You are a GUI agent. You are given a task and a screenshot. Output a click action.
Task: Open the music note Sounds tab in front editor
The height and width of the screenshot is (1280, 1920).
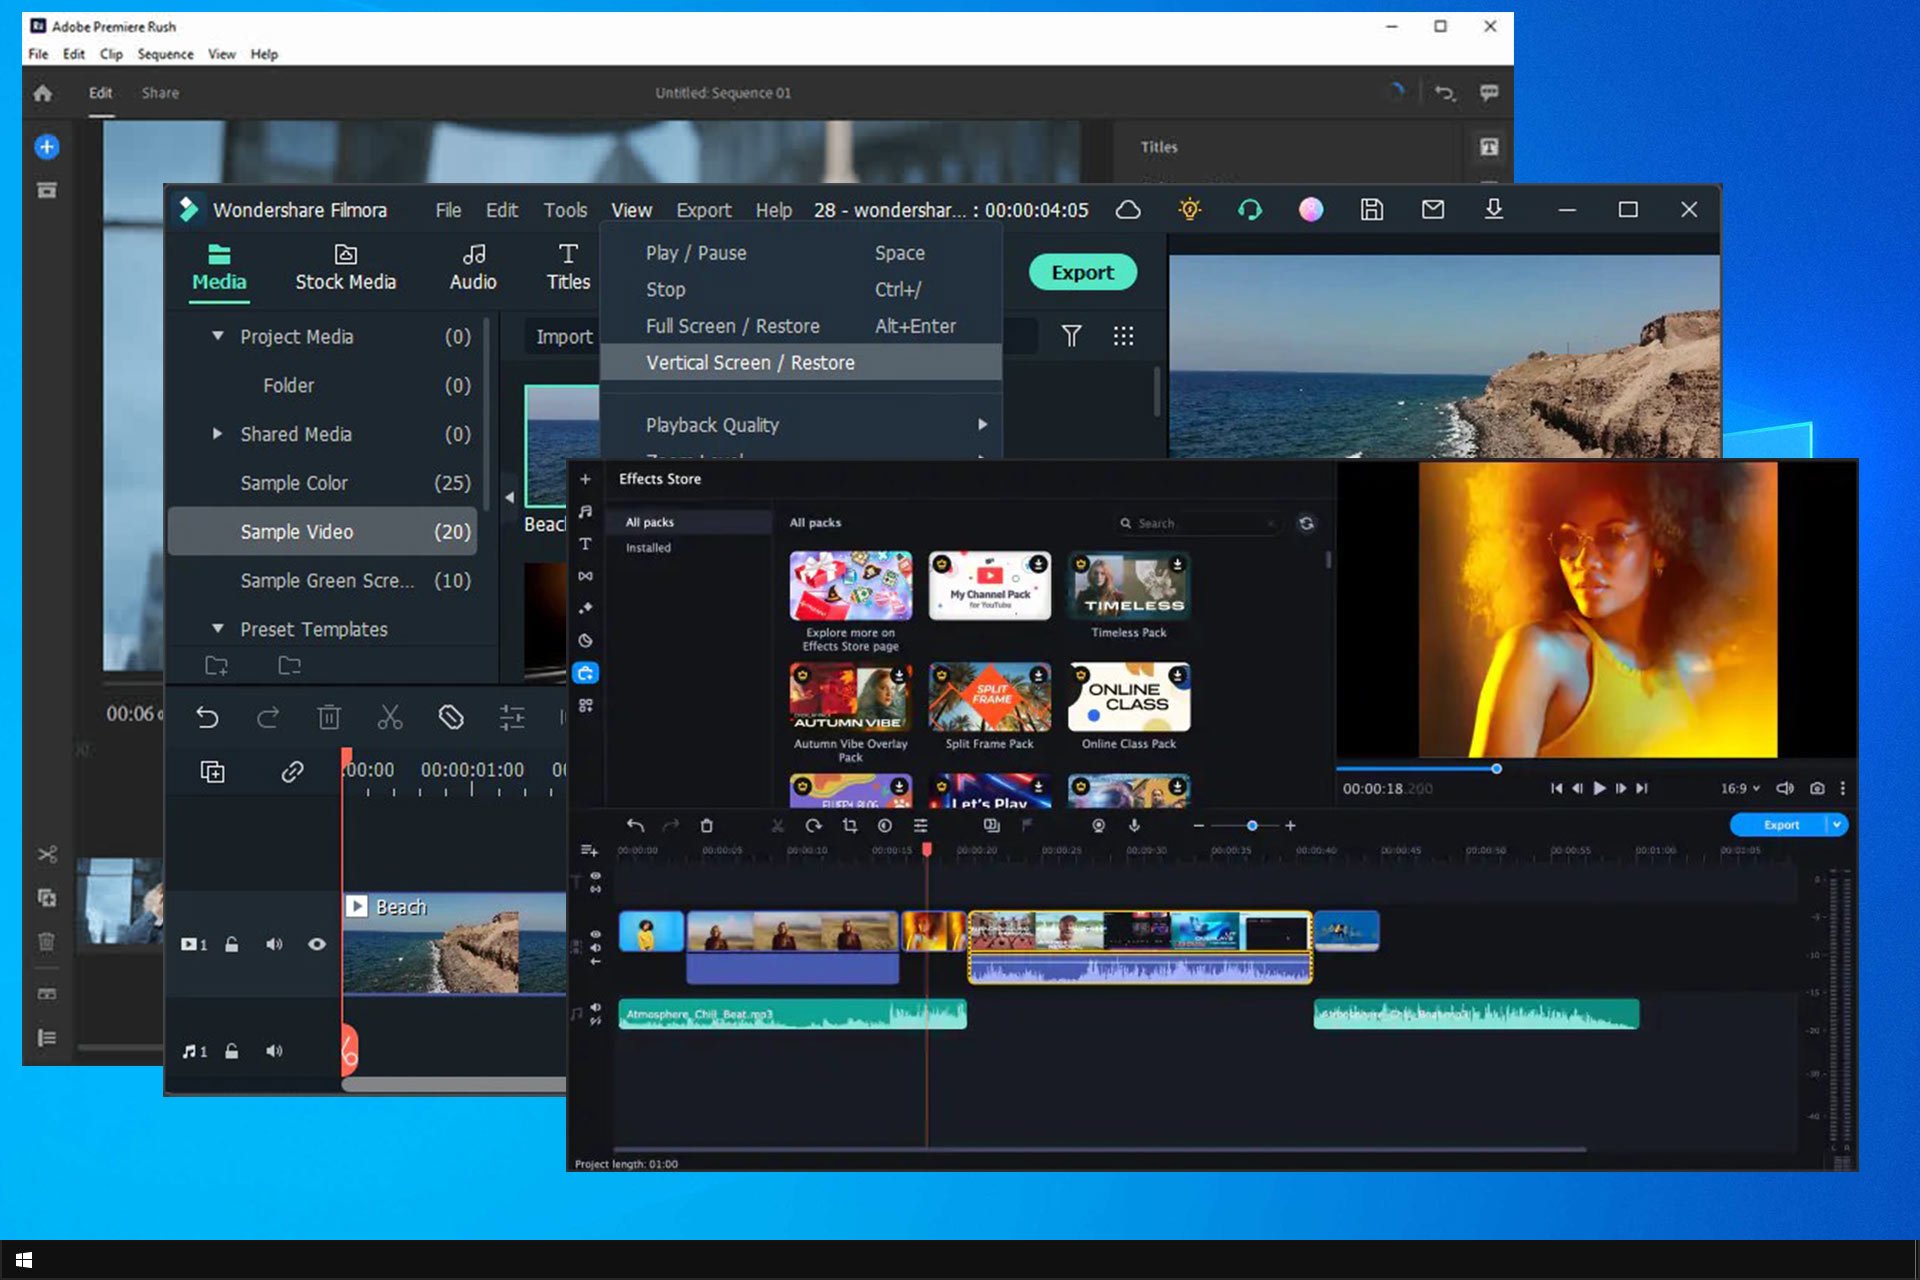pos(586,511)
